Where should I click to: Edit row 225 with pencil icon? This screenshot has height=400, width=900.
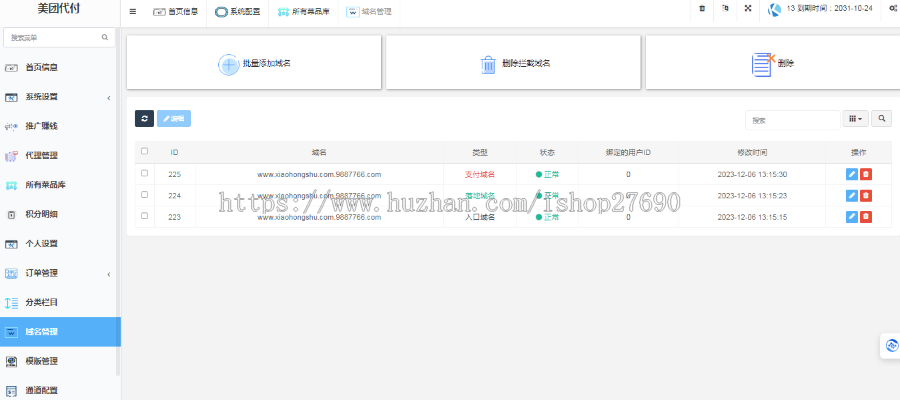852,174
